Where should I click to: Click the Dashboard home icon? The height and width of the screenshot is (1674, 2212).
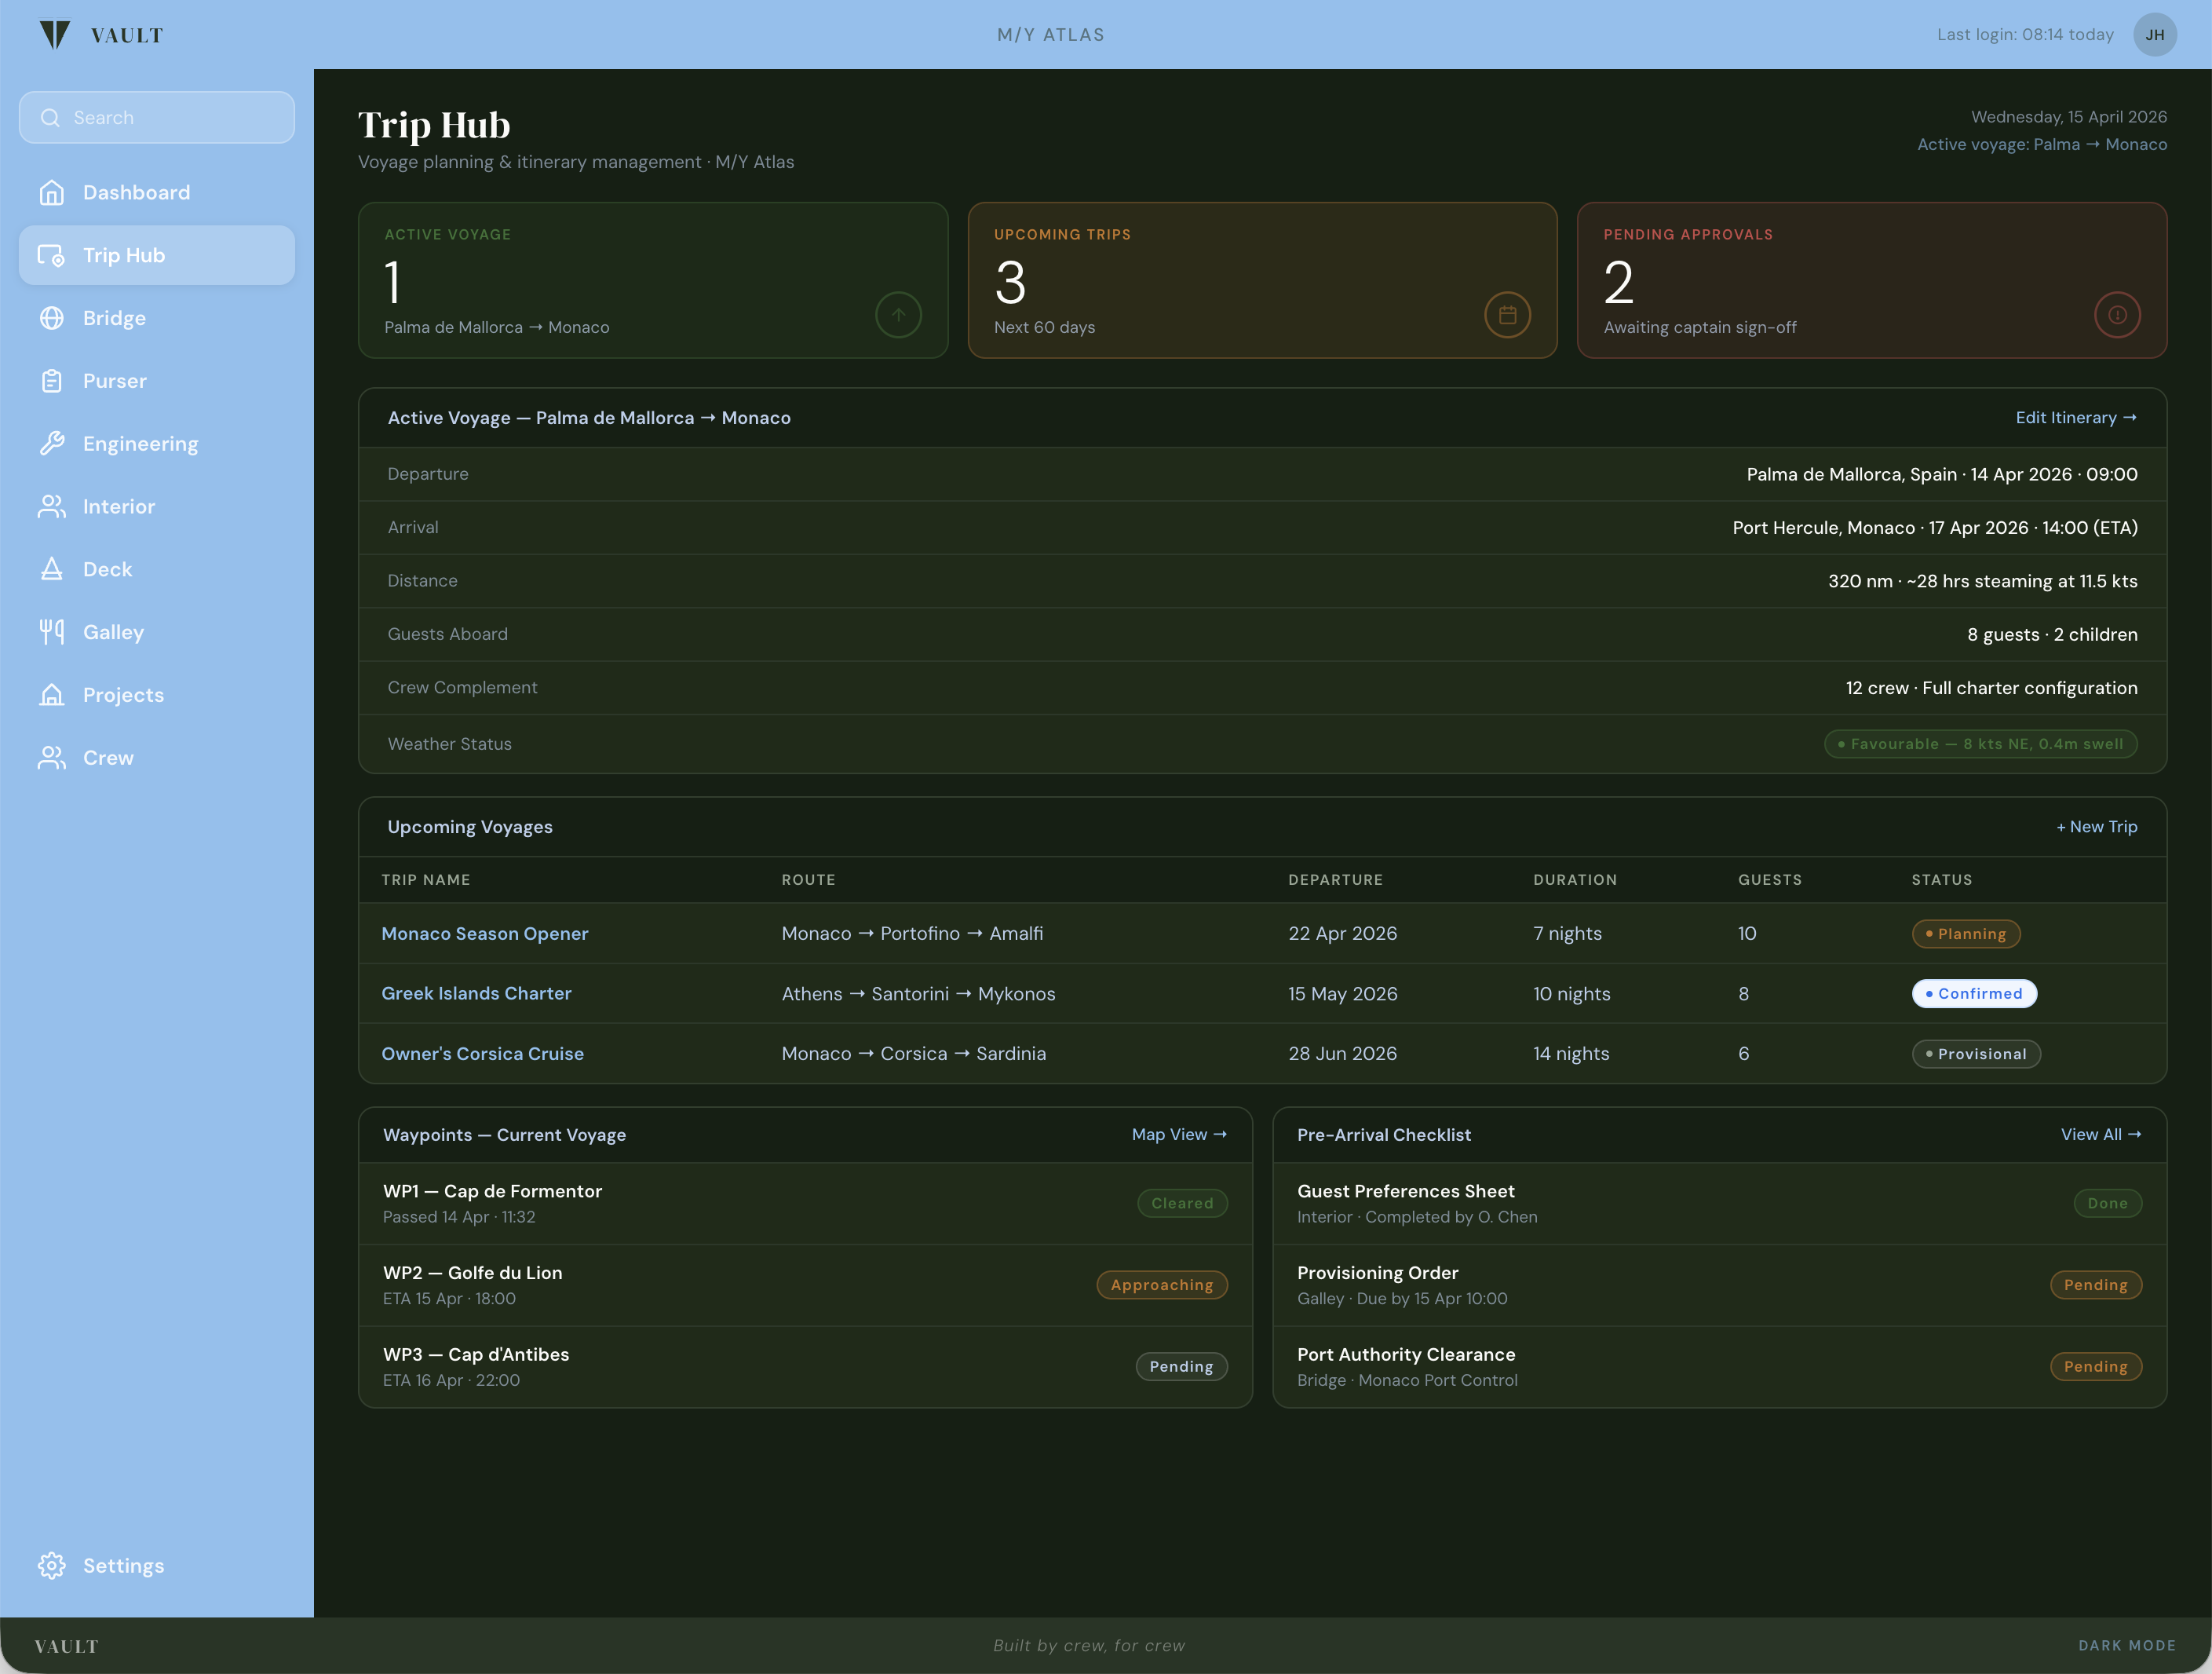coord(52,193)
